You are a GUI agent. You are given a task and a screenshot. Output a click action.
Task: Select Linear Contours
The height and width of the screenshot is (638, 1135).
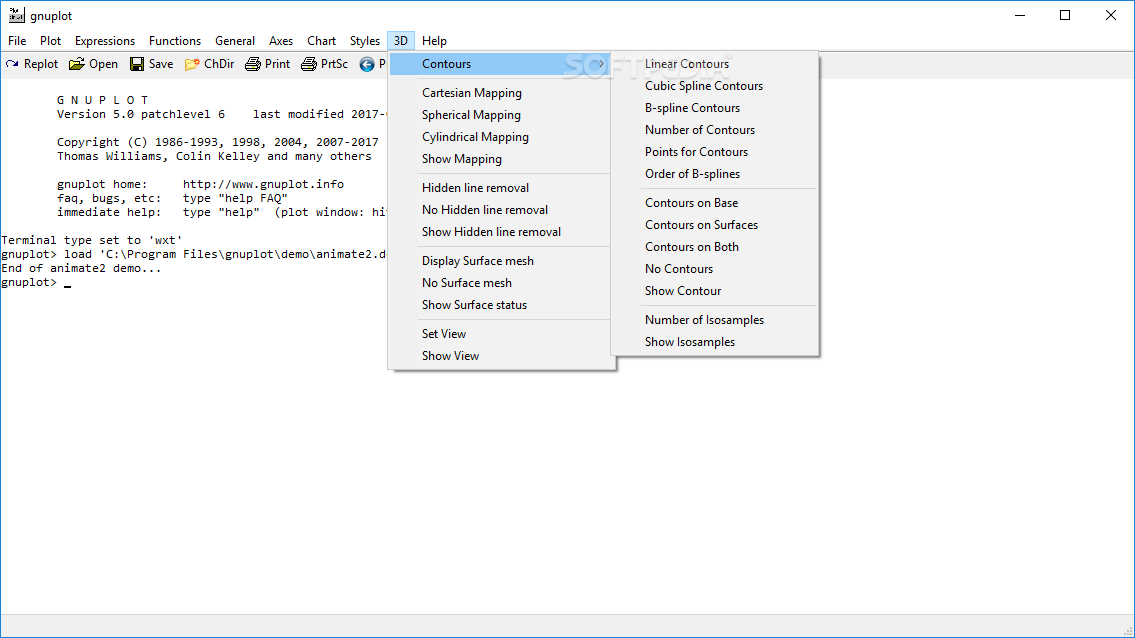(x=715, y=64)
